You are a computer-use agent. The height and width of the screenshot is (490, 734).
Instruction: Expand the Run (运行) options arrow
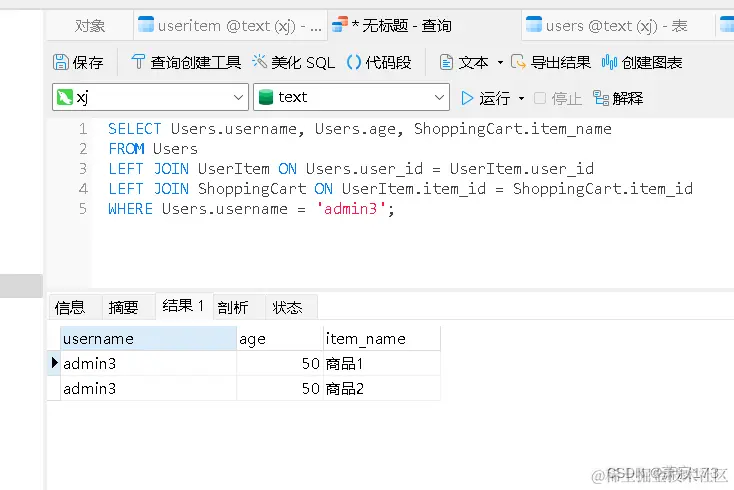[x=521, y=98]
